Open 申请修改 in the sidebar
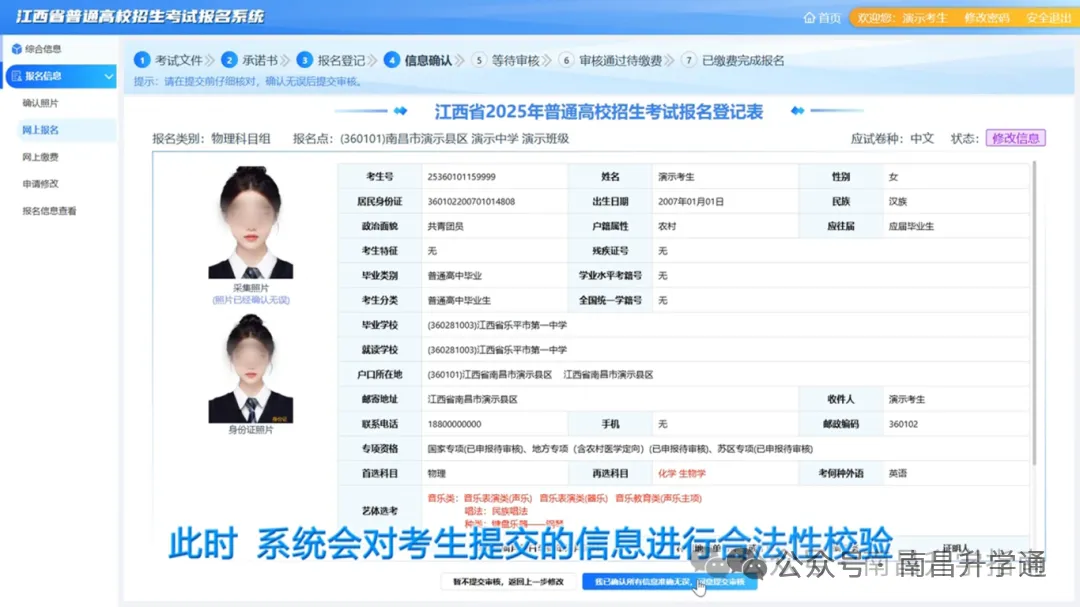 click(40, 184)
